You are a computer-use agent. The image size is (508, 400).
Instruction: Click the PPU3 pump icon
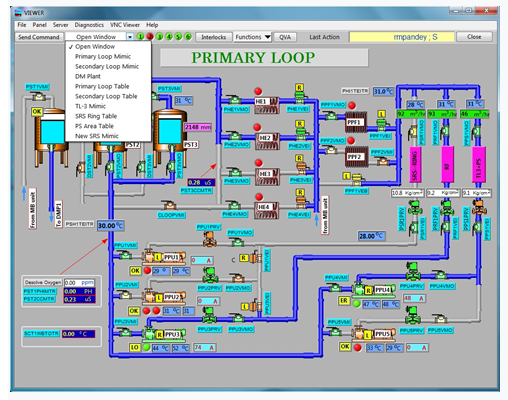tap(164, 334)
